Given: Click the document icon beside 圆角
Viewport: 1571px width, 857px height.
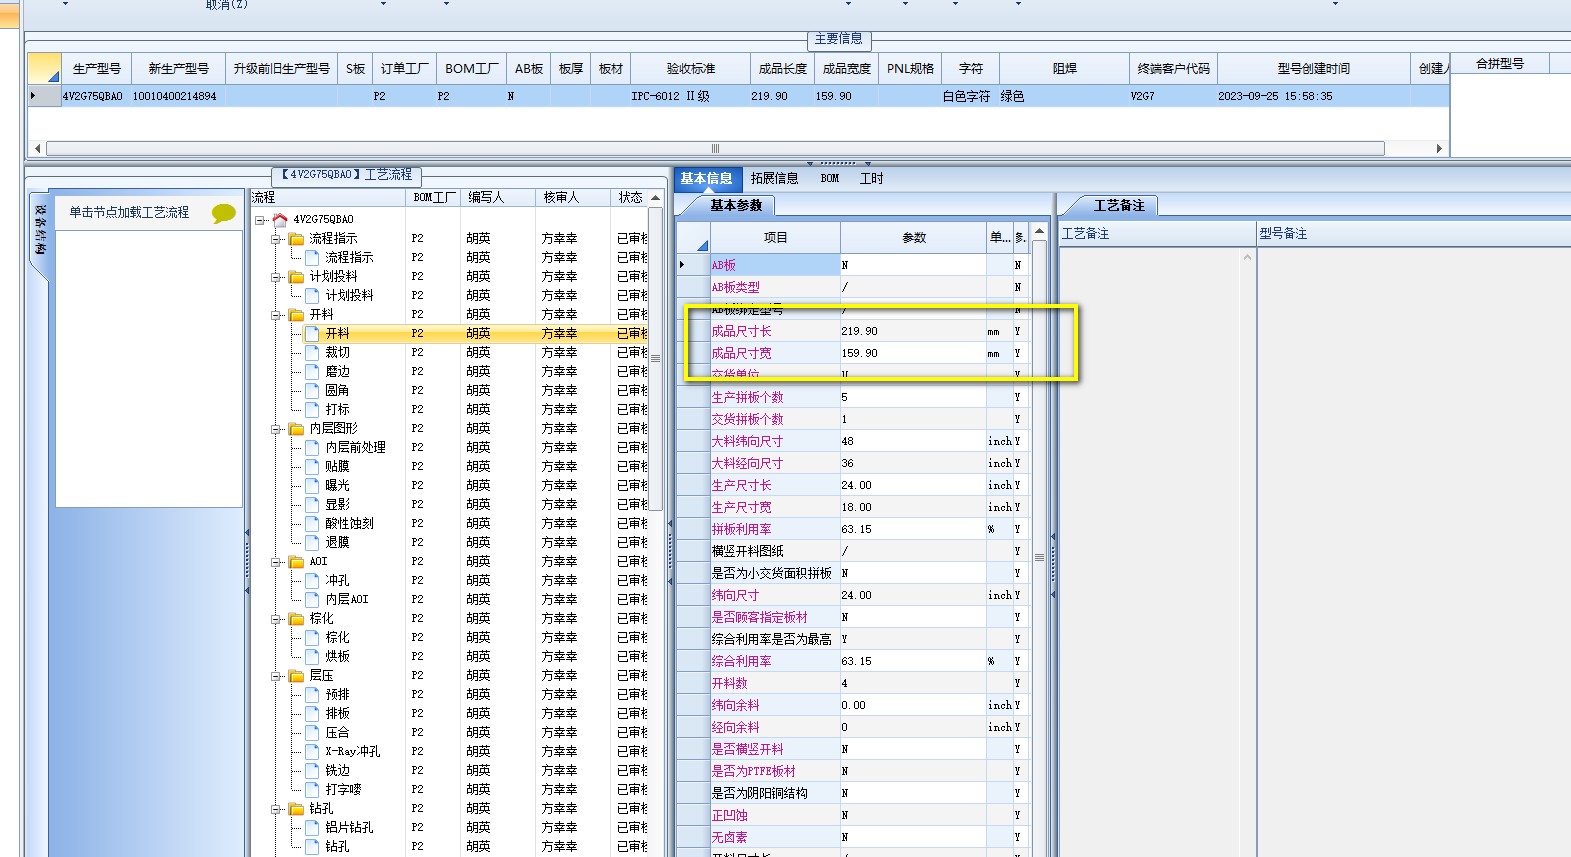Looking at the screenshot, I should click(x=312, y=390).
